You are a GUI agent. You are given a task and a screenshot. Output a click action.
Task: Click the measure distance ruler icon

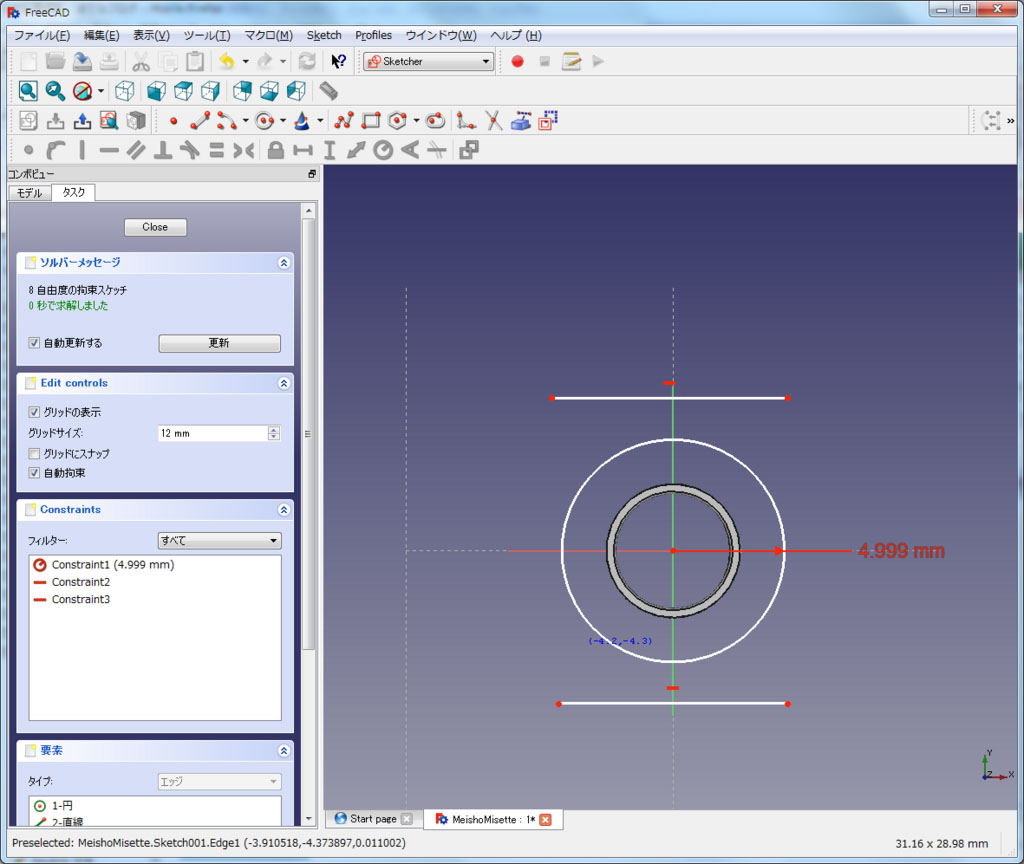point(328,91)
